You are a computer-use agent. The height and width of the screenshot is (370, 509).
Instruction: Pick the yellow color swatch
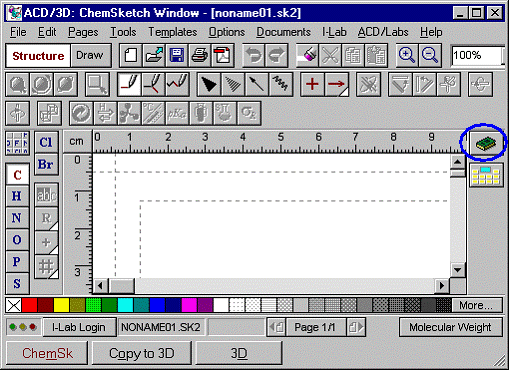click(x=61, y=305)
